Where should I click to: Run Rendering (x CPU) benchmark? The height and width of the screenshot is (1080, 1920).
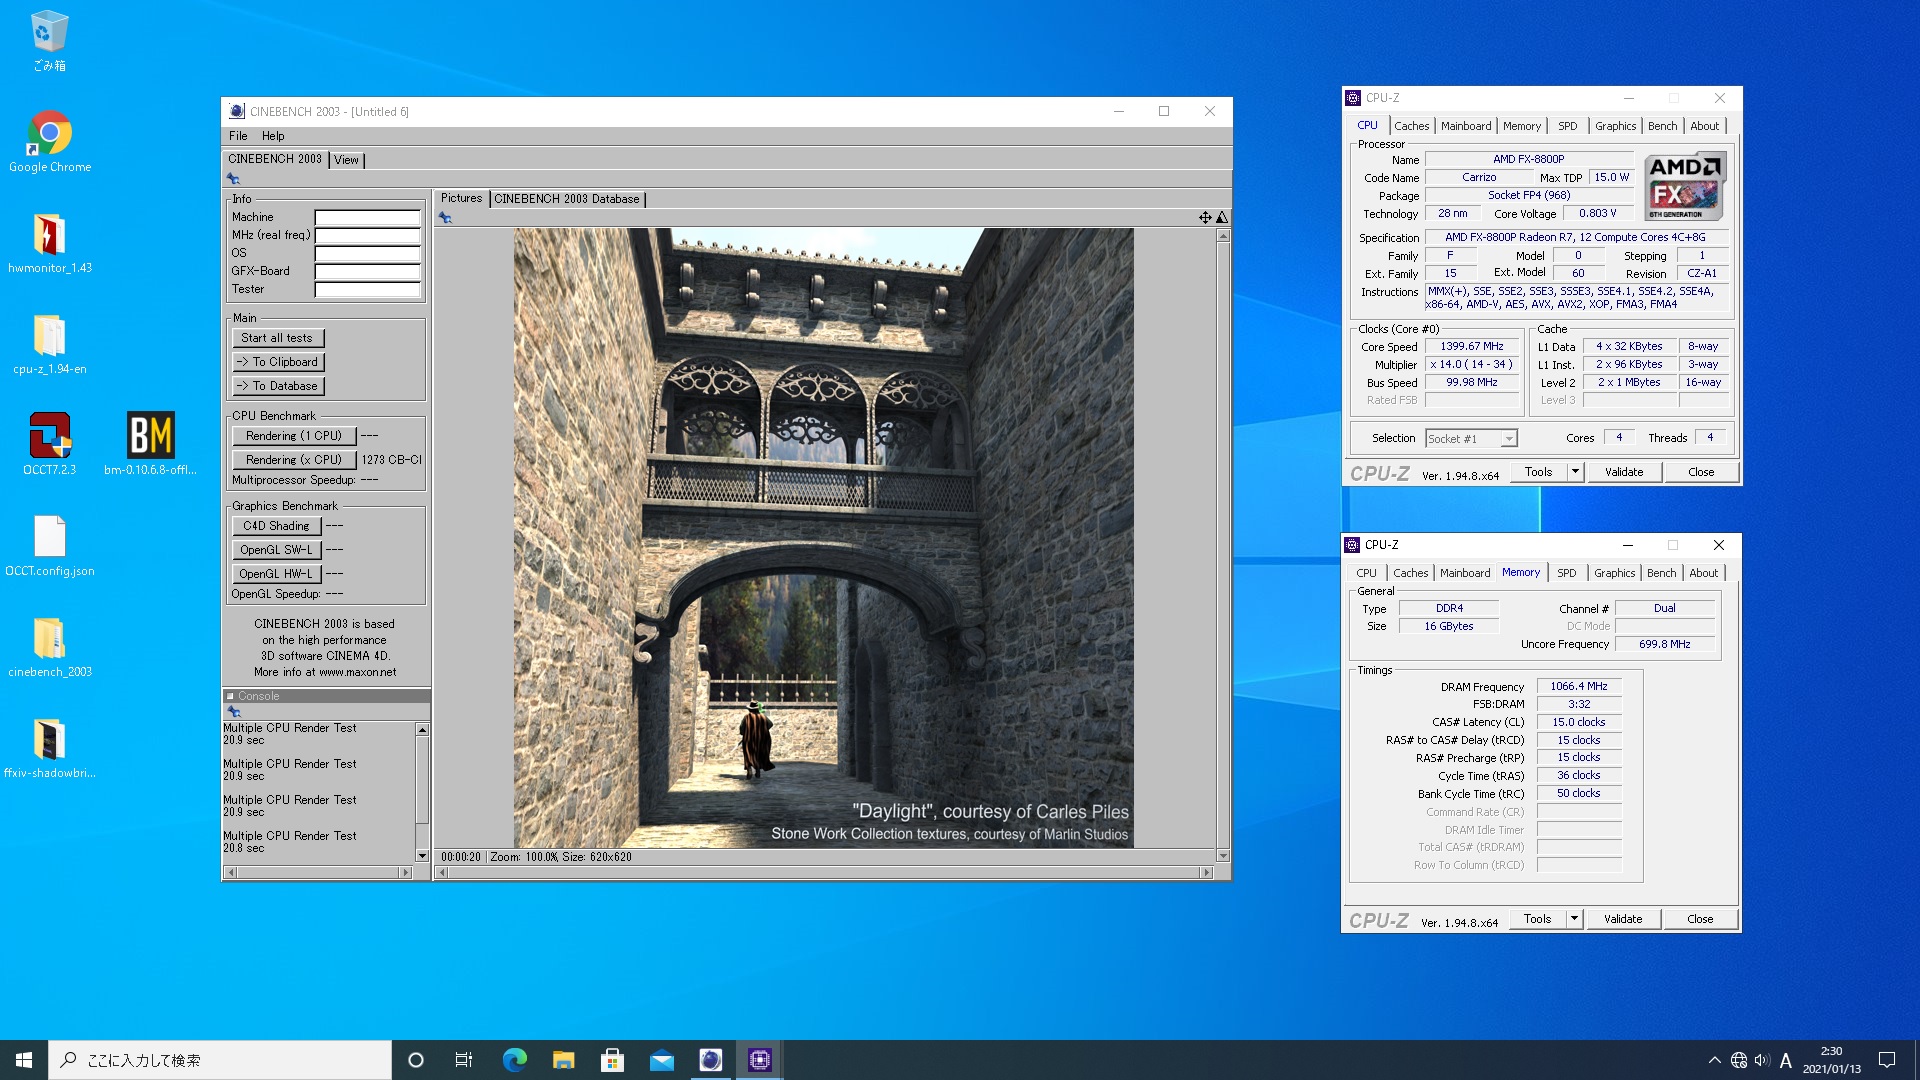[x=293, y=460]
